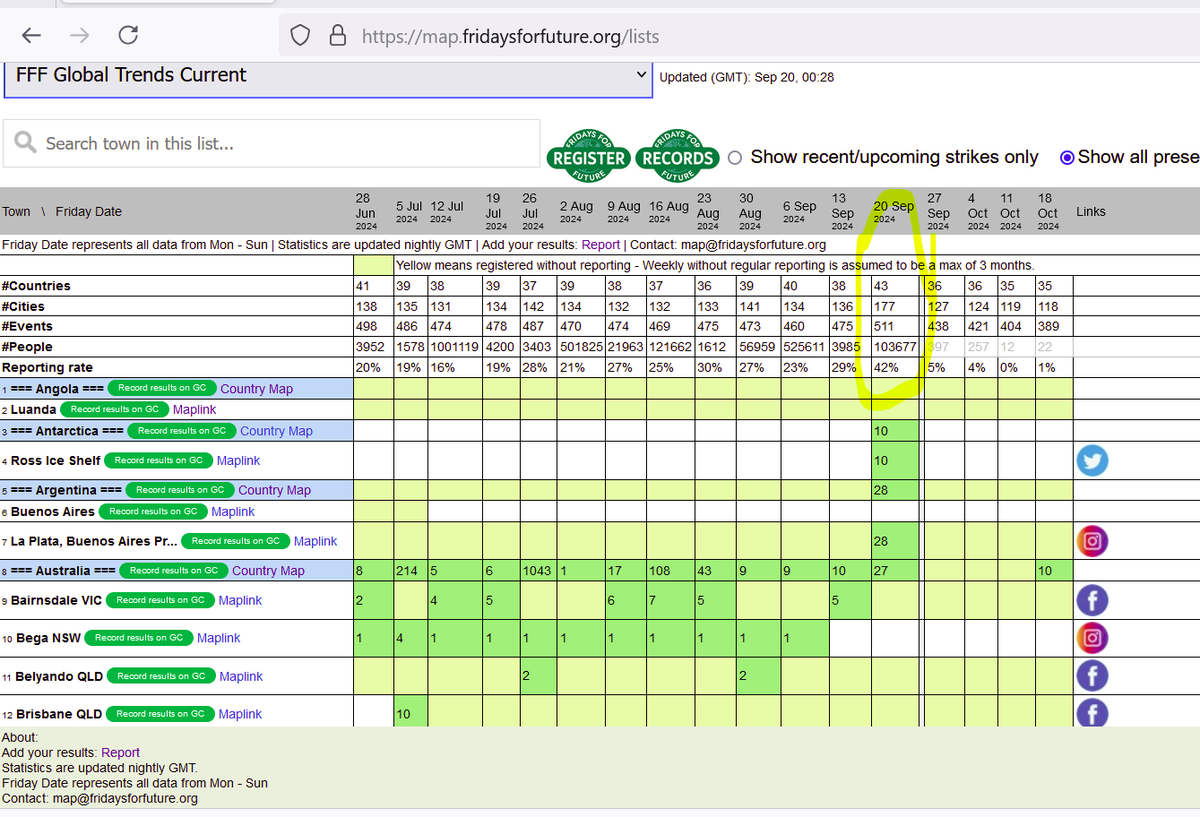Click the Report link in the About footer

pos(120,753)
